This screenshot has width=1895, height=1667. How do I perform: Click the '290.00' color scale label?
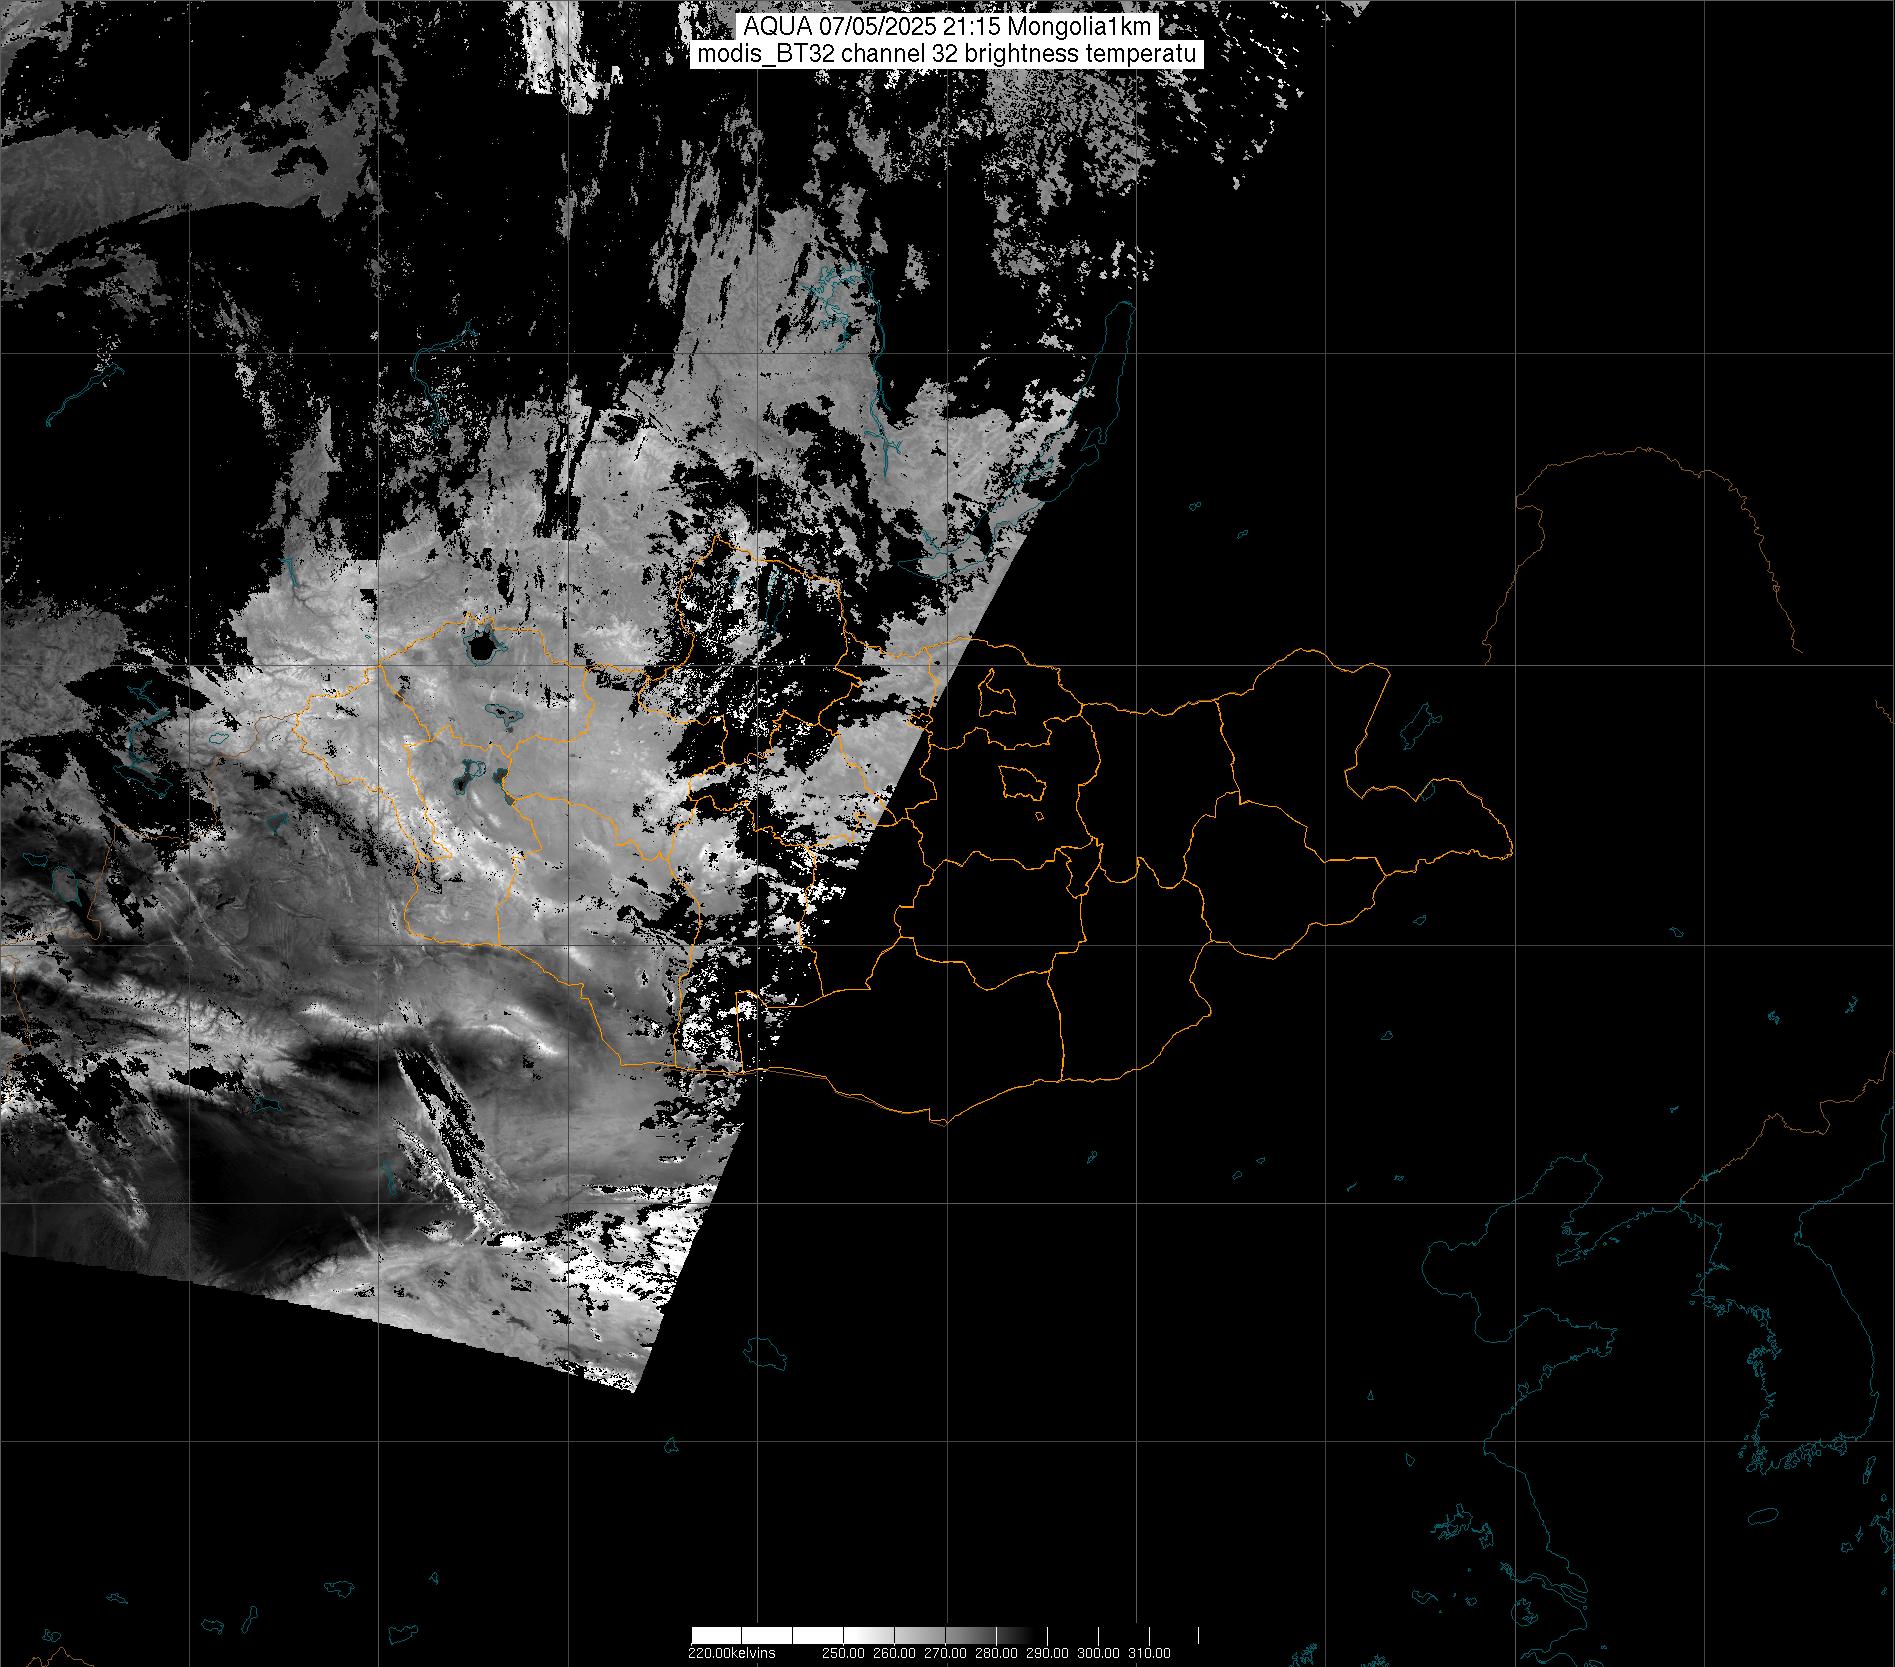point(1048,1653)
